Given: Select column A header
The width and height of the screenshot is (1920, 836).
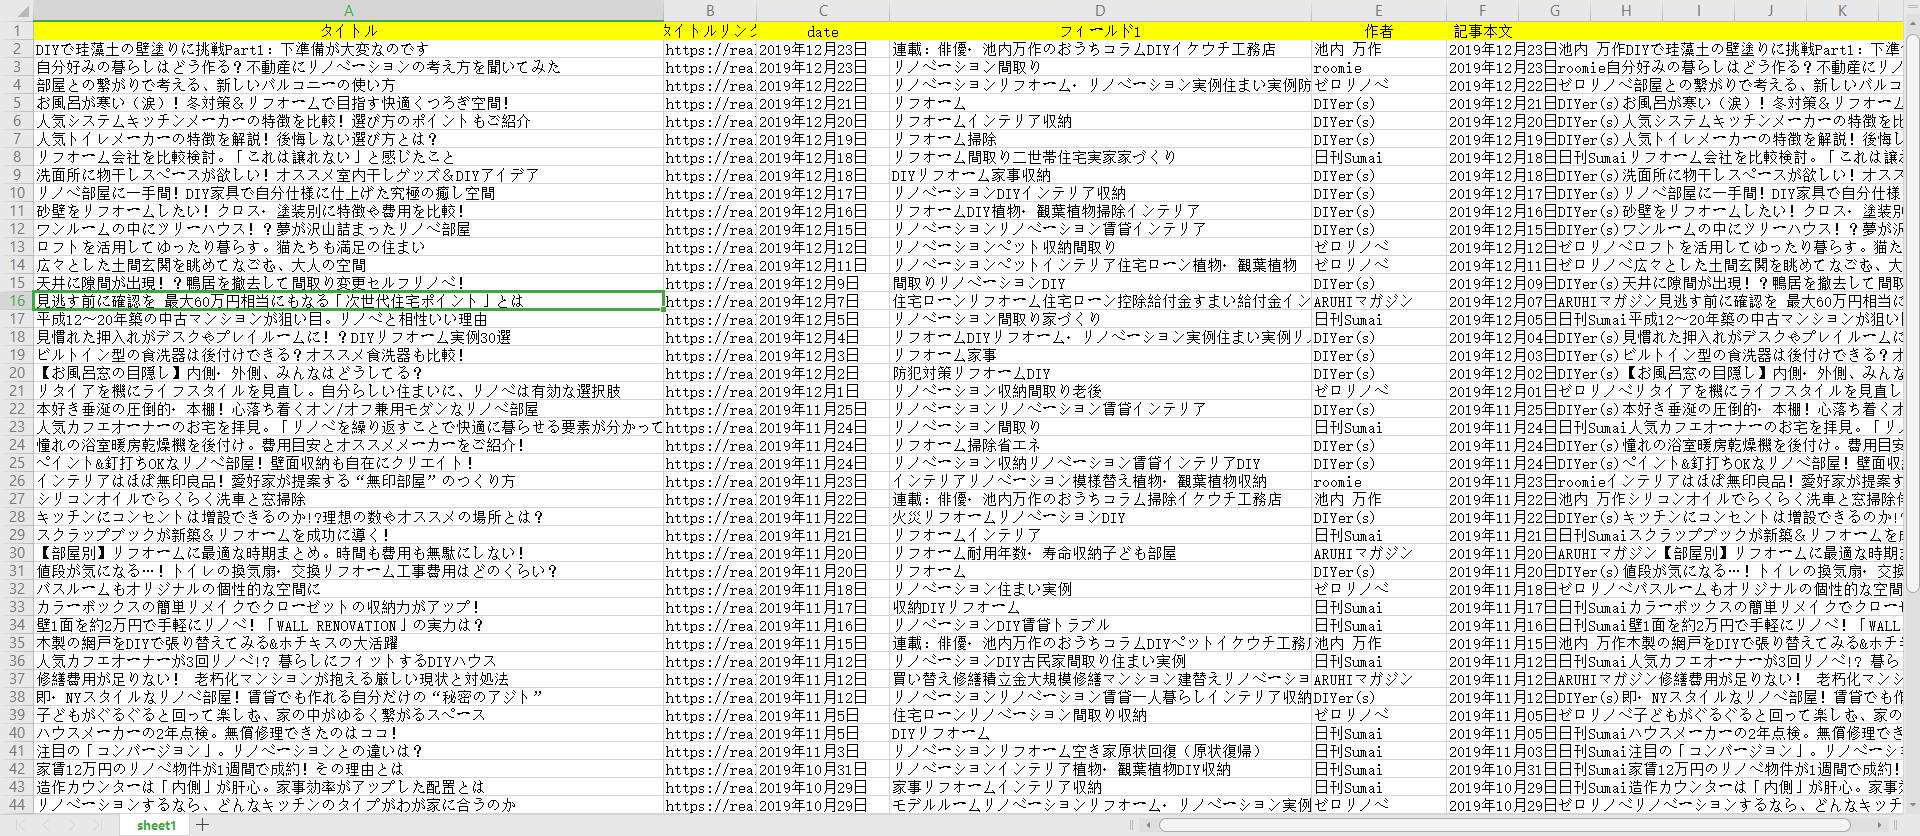Looking at the screenshot, I should (348, 10).
